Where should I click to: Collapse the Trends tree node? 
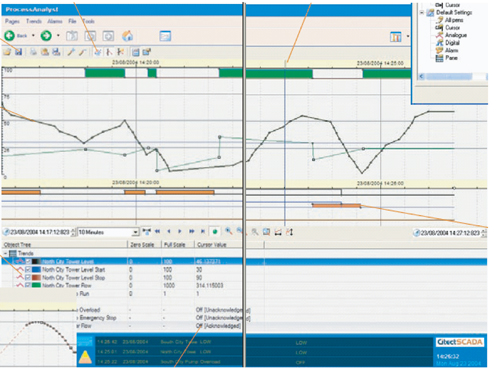(5, 253)
